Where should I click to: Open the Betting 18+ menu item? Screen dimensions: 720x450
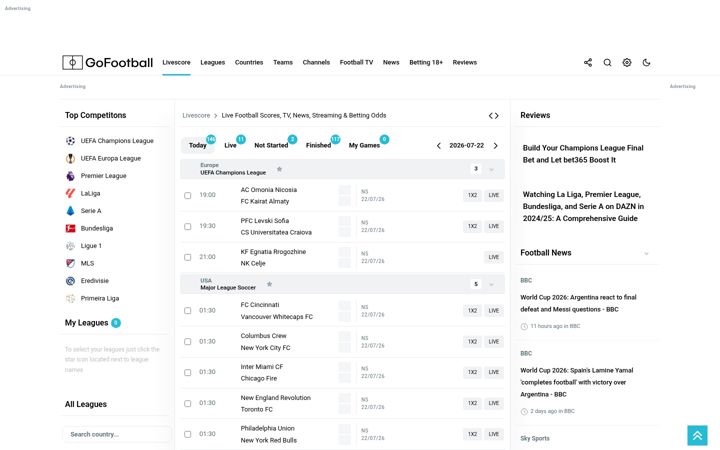[426, 62]
